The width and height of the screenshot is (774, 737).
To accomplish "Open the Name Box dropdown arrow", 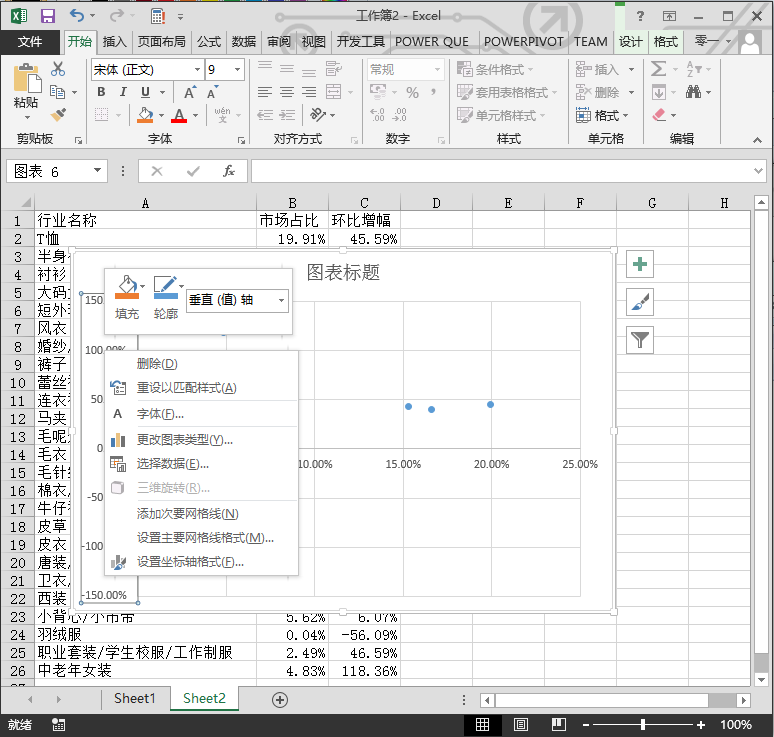I will 97,170.
